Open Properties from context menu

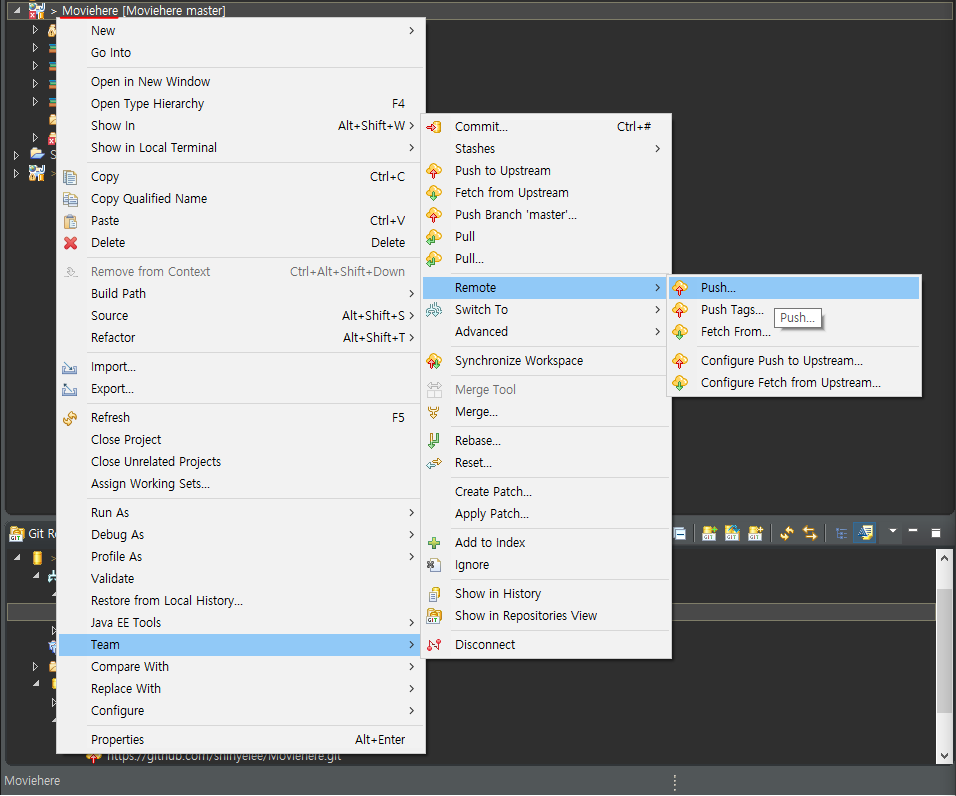pyautogui.click(x=240, y=740)
